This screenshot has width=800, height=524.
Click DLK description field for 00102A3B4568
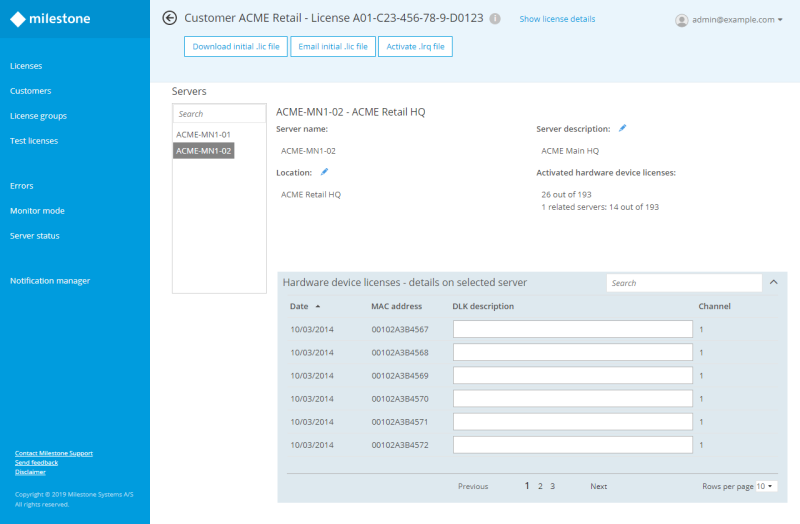[x=572, y=352]
